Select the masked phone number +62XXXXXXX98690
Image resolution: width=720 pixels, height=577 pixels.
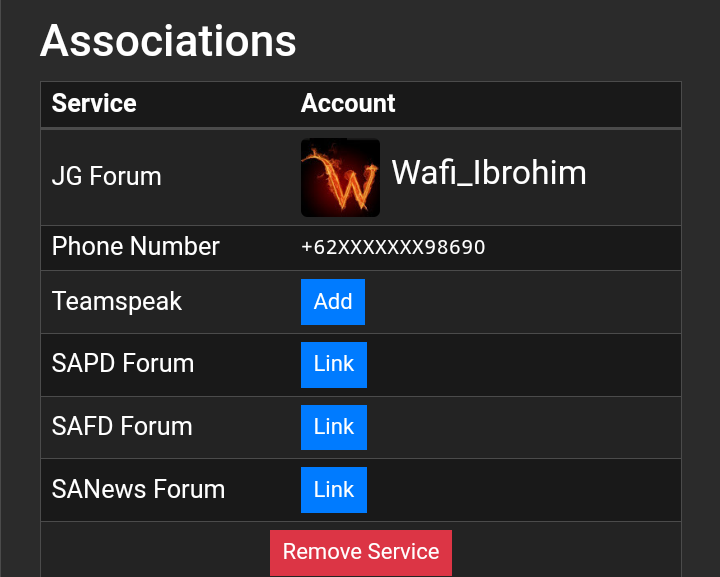click(393, 247)
